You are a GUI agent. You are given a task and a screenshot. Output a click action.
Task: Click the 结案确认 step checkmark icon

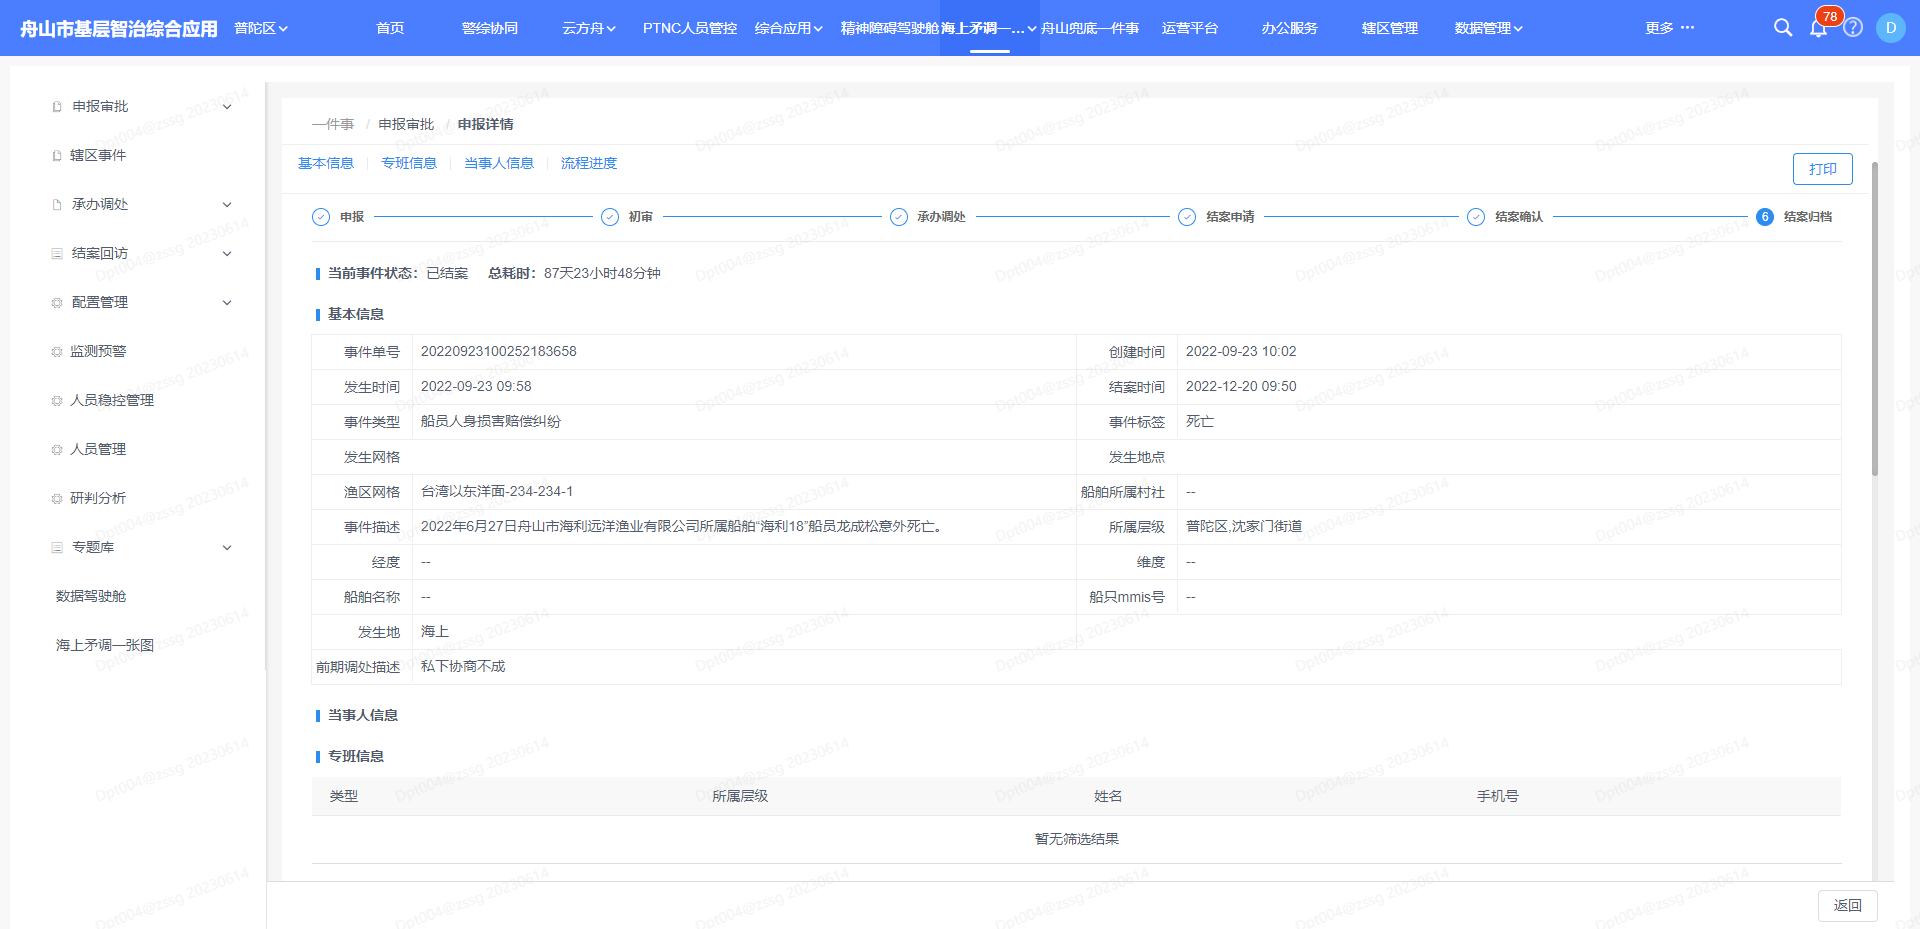[x=1476, y=217]
